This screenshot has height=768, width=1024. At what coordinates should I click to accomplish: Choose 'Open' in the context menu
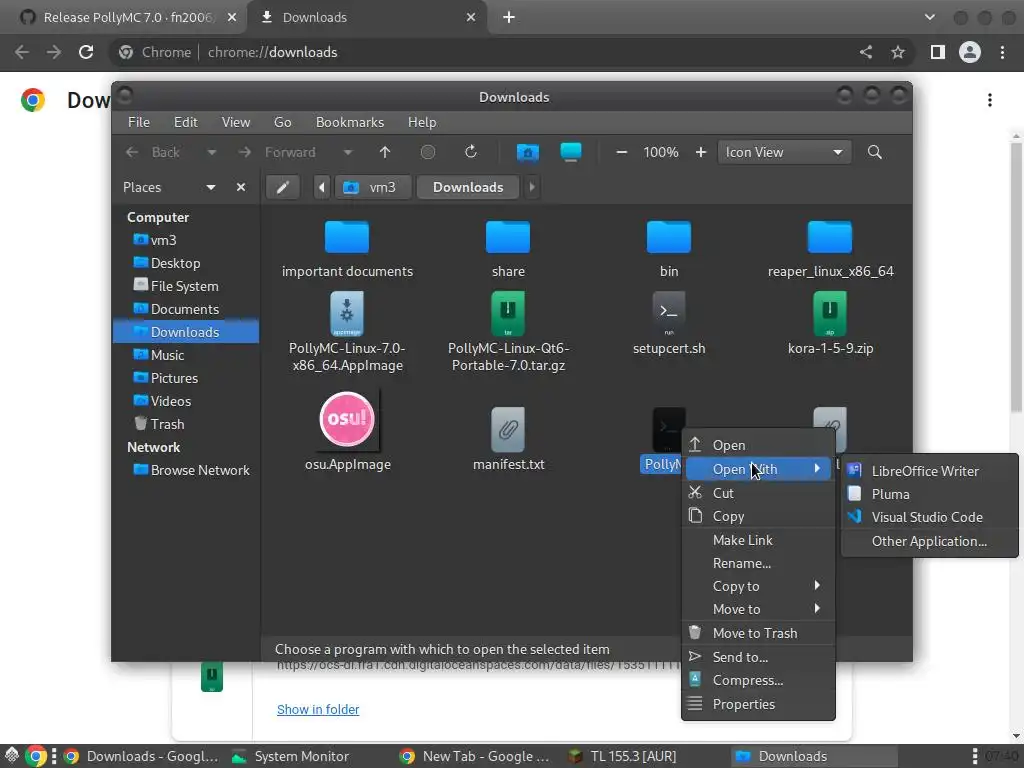click(758, 445)
